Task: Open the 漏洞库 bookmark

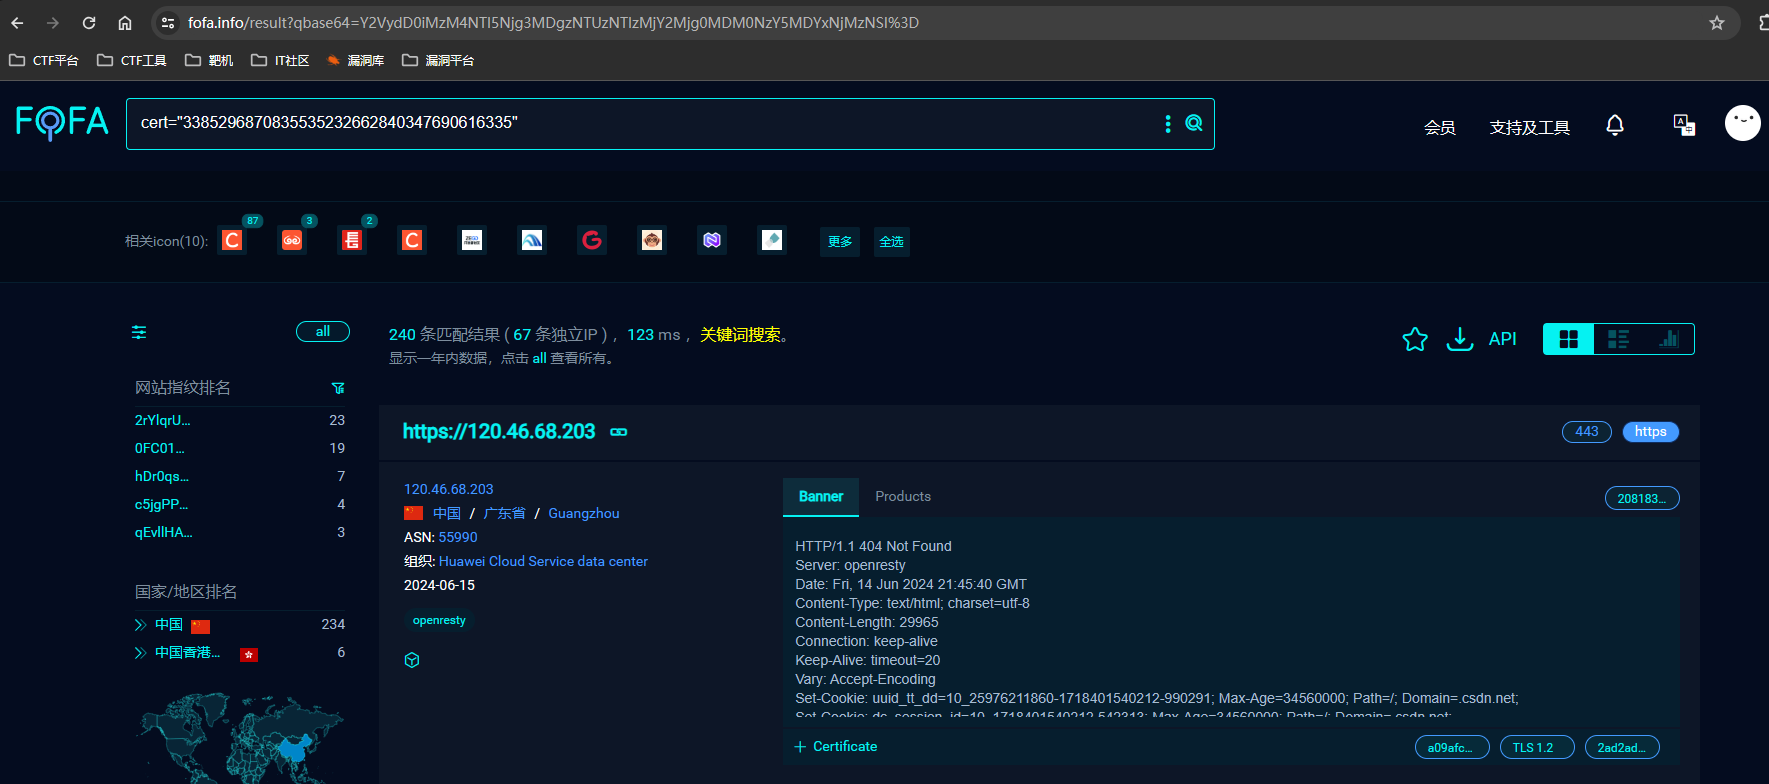Action: (x=356, y=60)
